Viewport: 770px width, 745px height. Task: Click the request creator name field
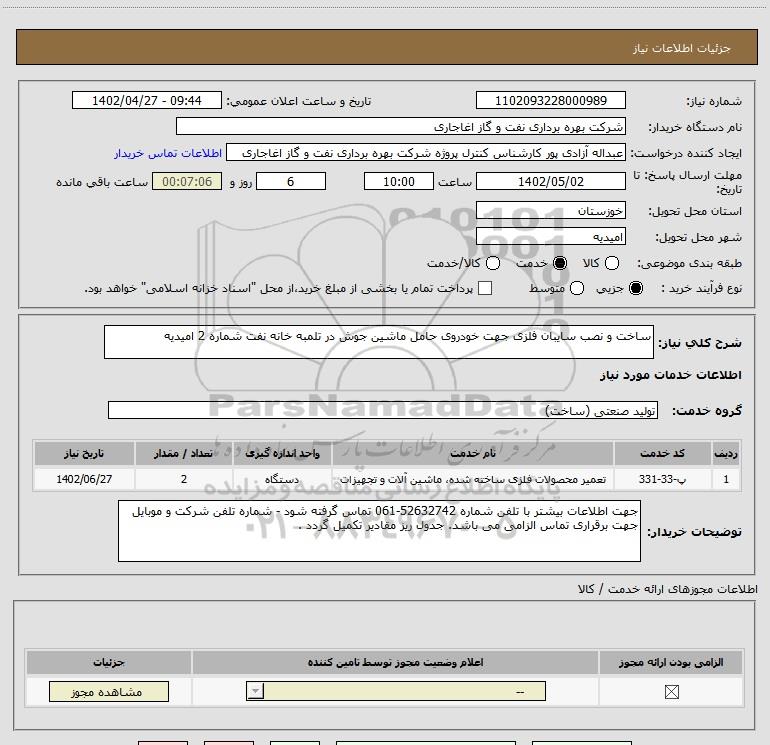pos(426,153)
